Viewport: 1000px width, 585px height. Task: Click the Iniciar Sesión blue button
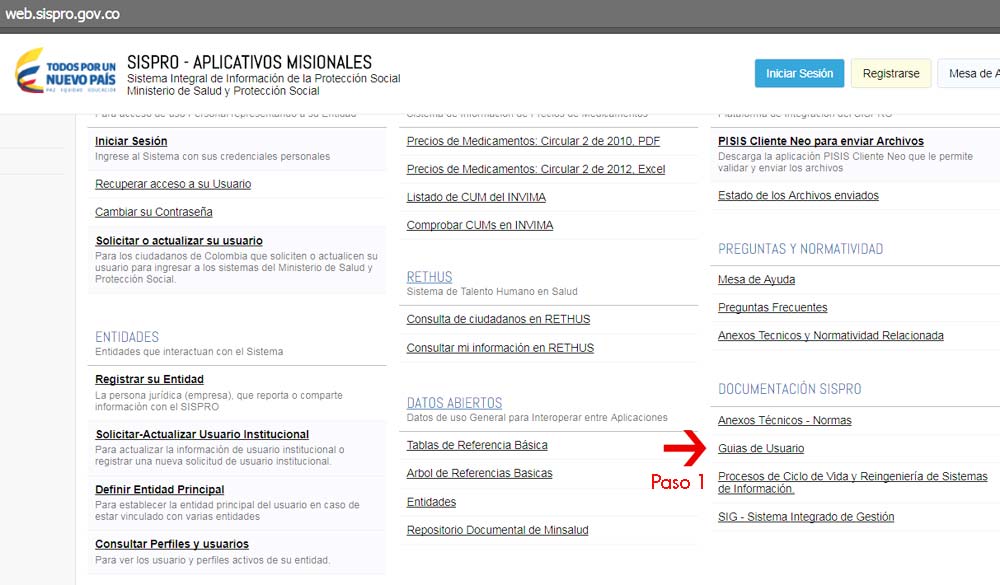point(799,74)
